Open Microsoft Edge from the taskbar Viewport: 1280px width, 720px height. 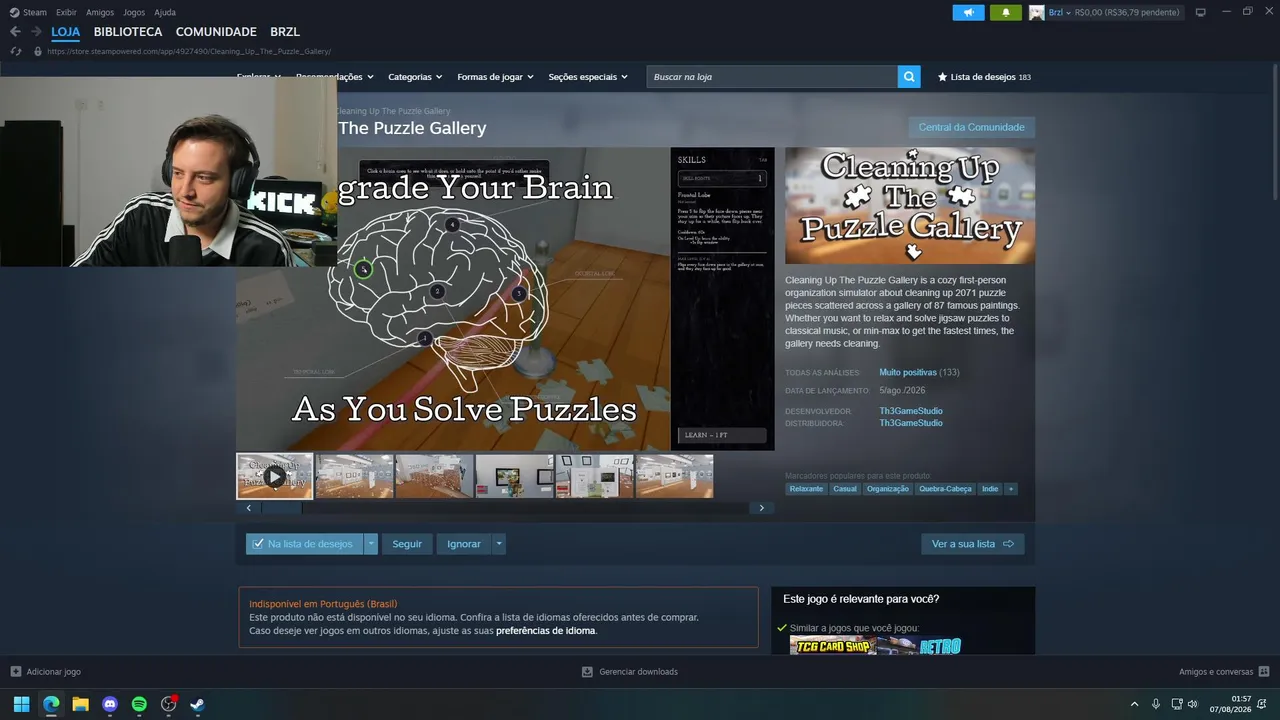51,704
